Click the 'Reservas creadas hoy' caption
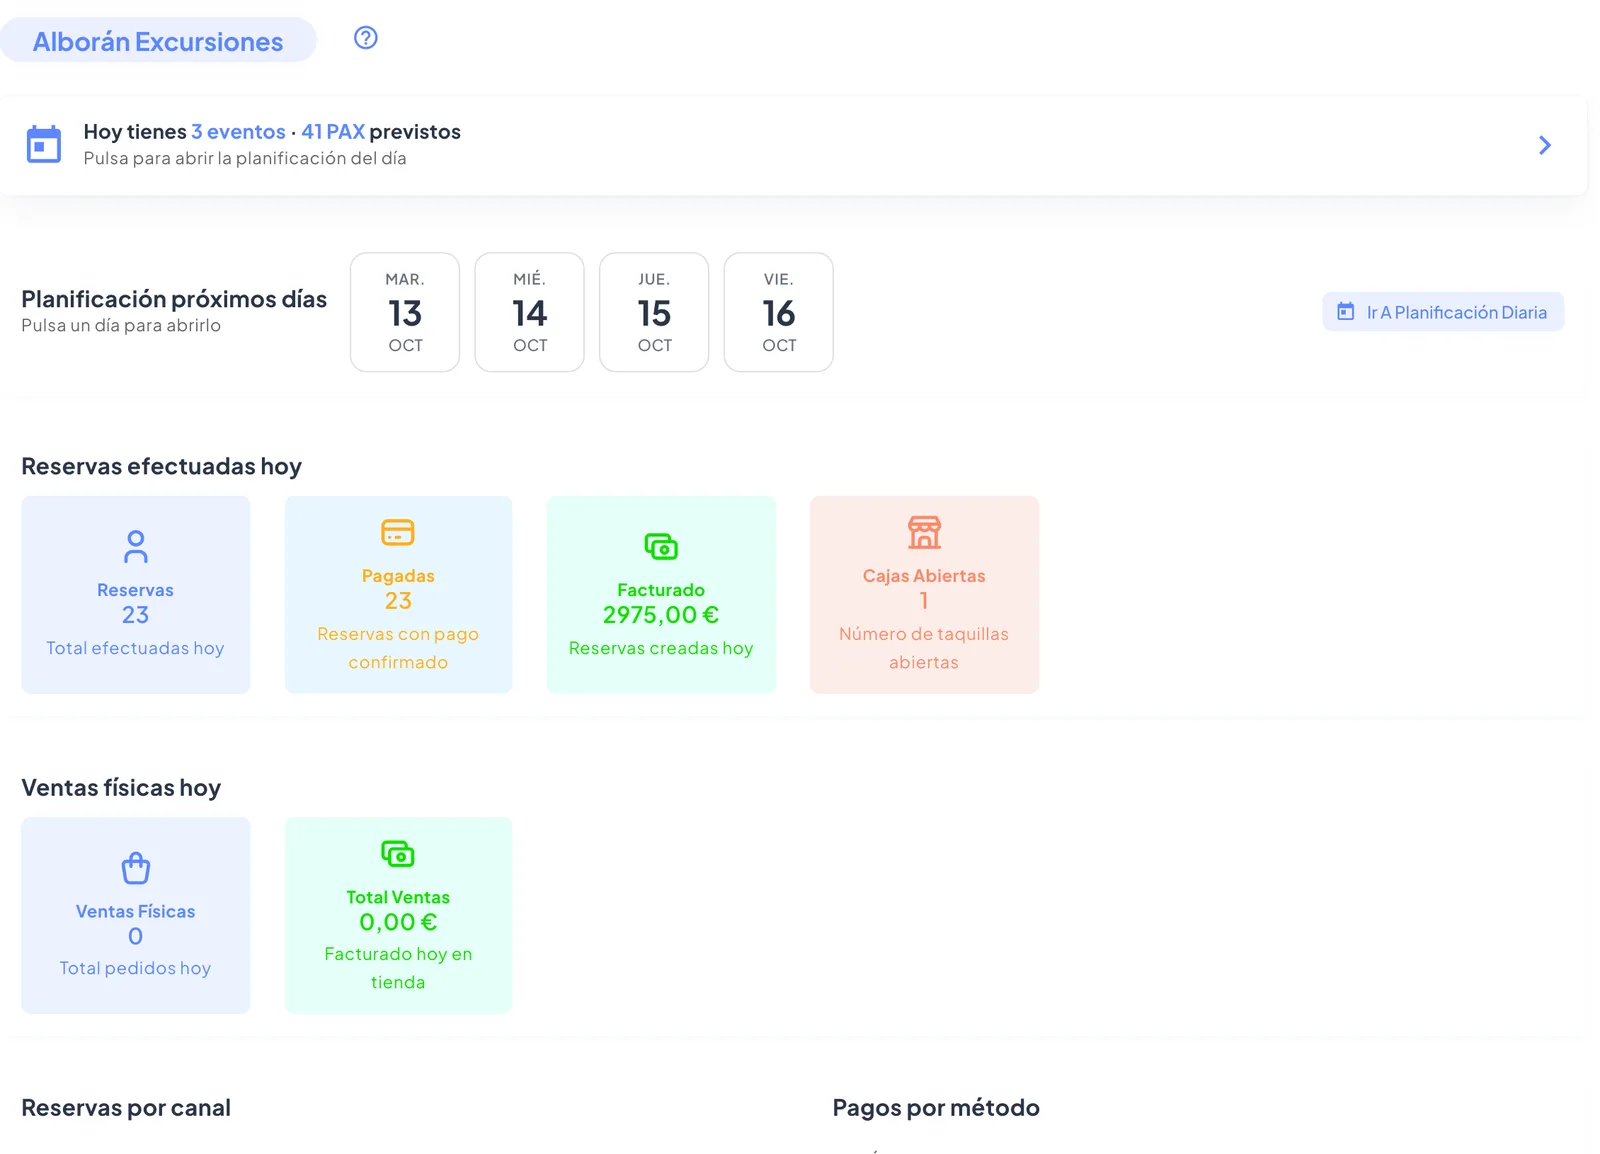 pos(661,648)
